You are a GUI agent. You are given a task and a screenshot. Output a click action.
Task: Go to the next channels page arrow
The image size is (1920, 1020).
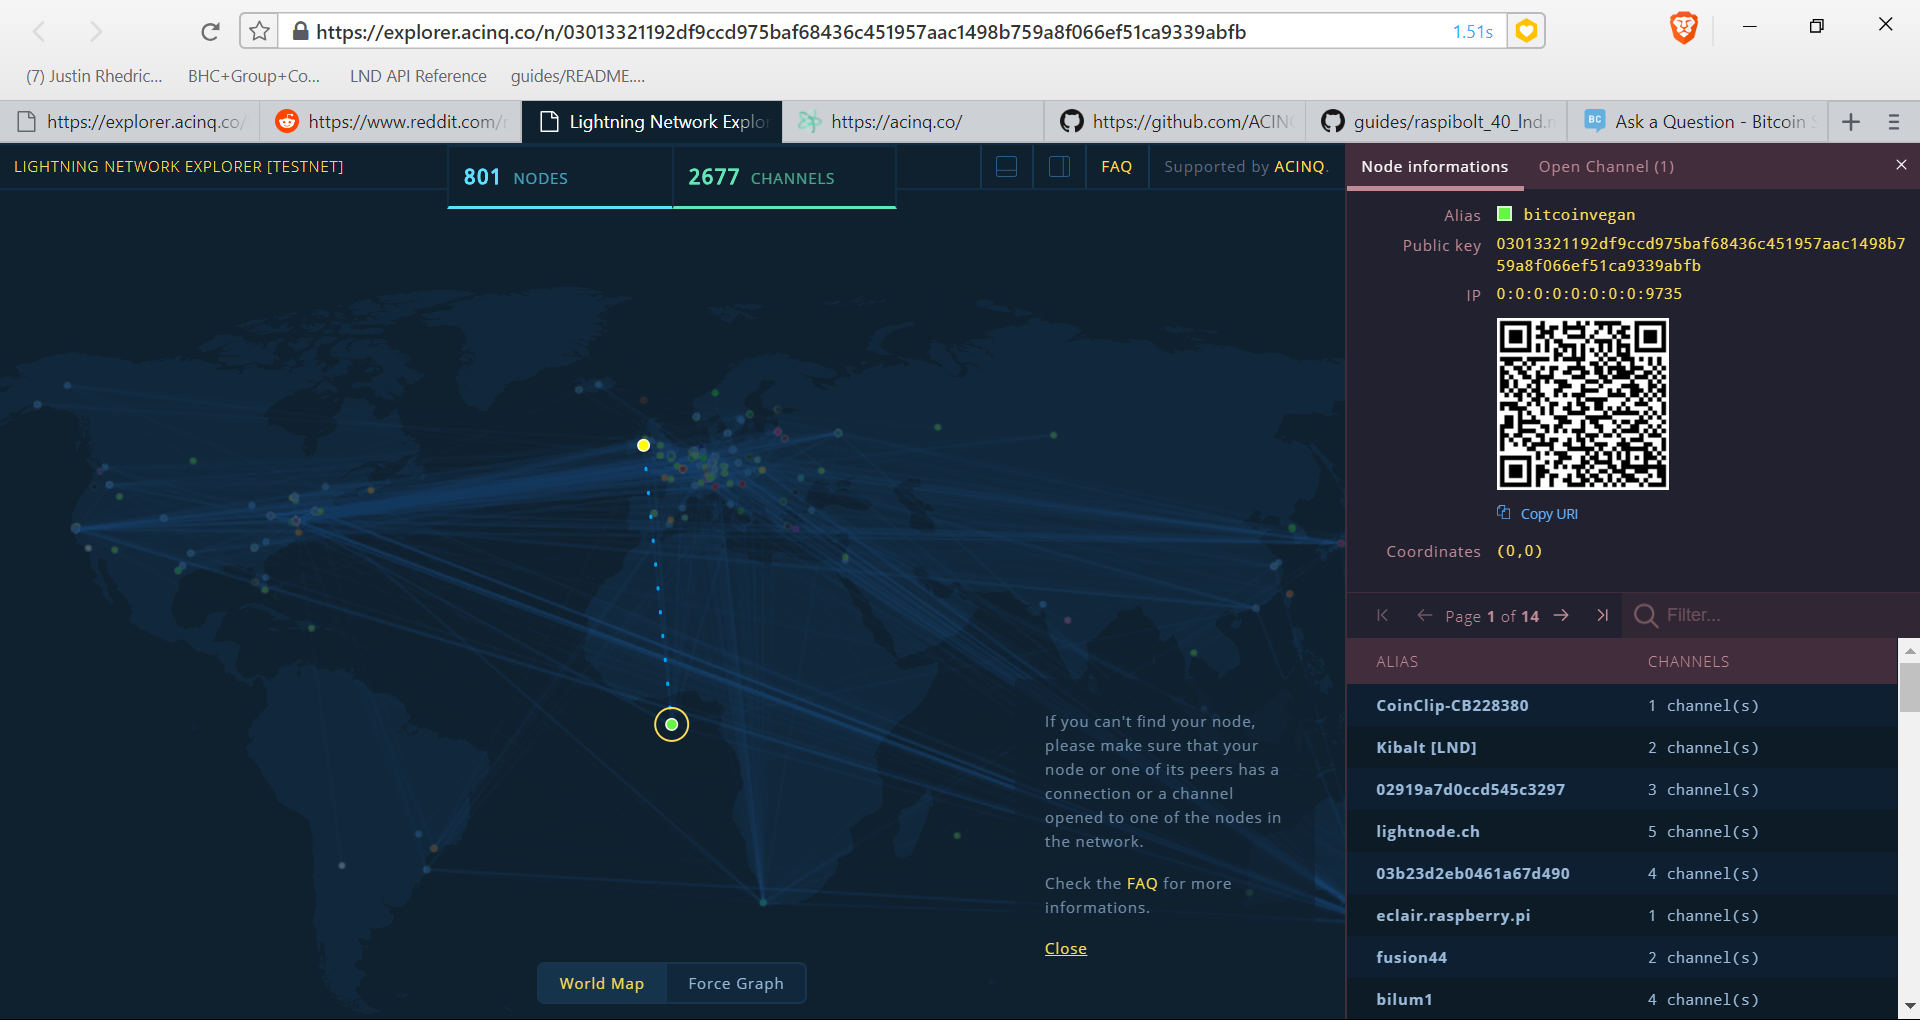(1561, 616)
